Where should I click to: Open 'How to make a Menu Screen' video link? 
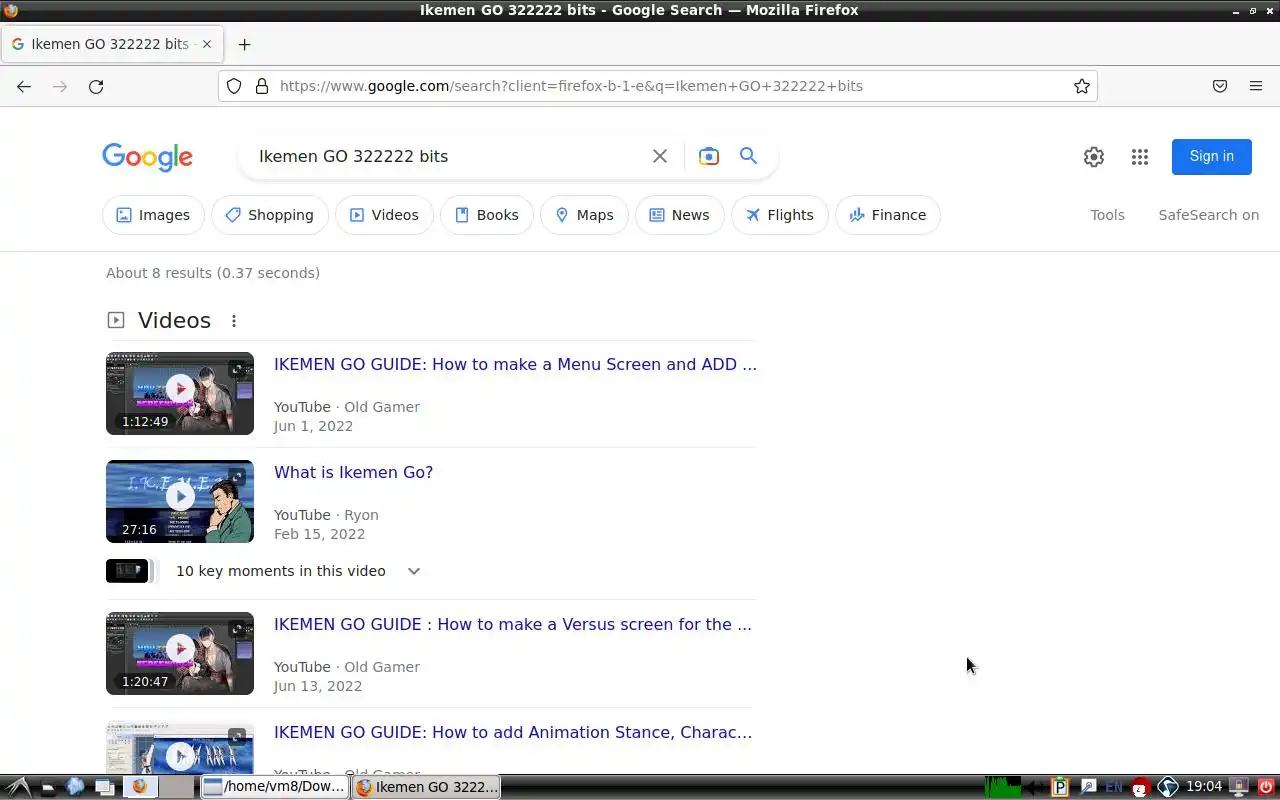(x=515, y=364)
